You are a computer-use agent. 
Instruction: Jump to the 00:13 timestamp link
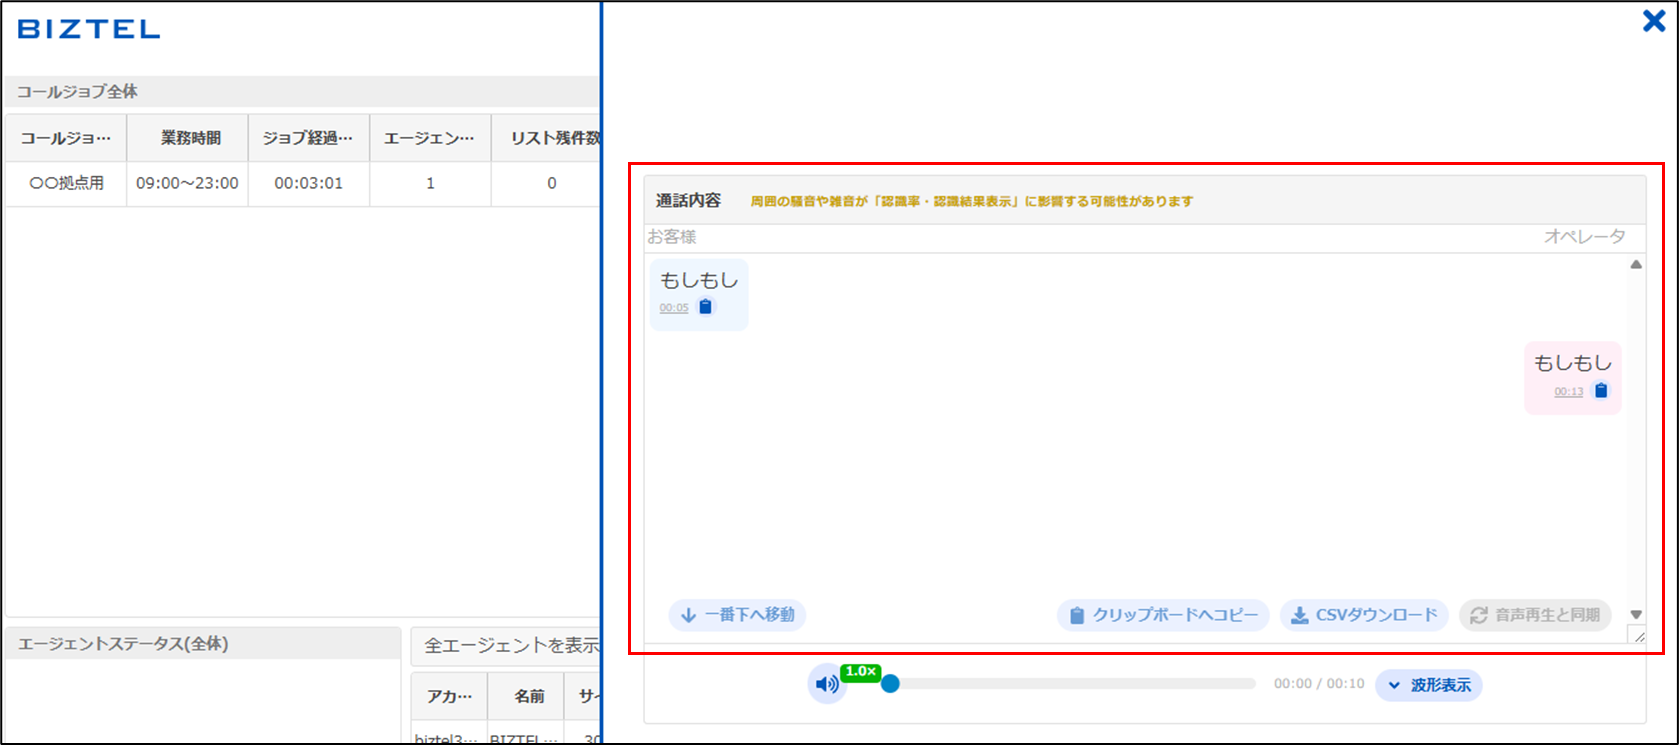click(1568, 392)
